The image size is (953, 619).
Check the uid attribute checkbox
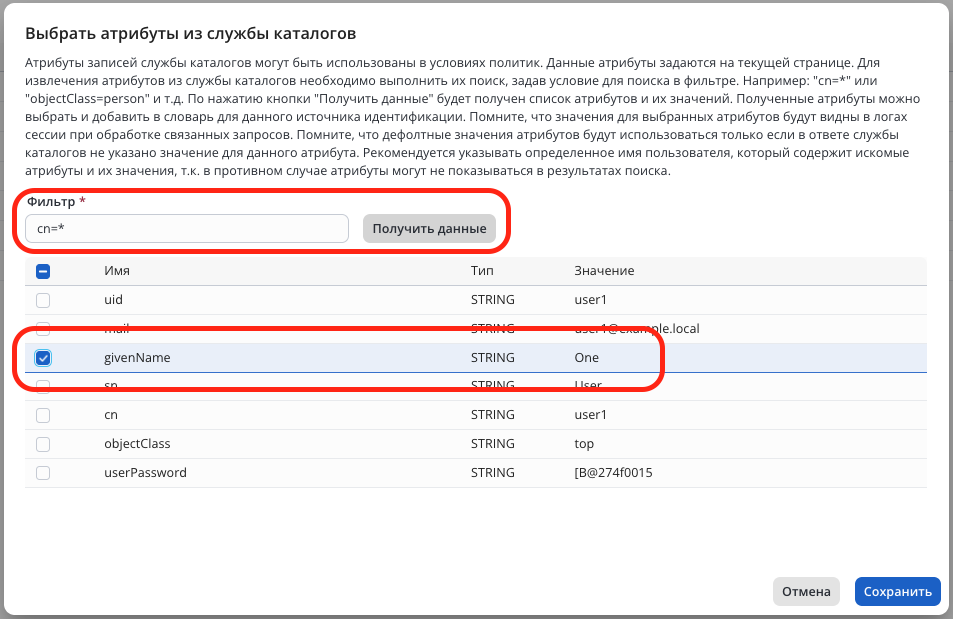43,300
